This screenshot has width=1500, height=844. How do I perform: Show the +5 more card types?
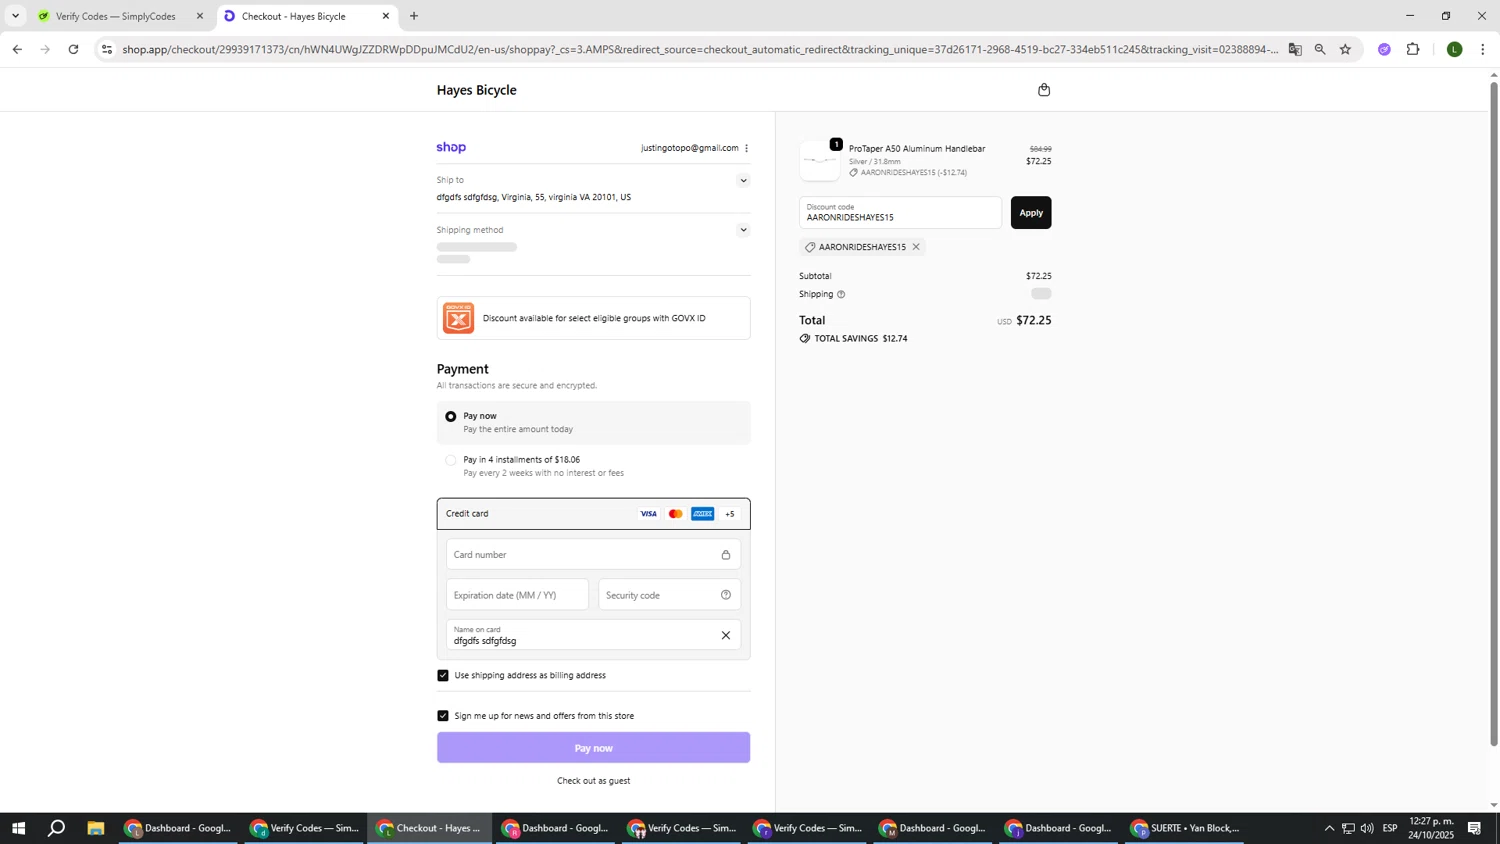[x=730, y=514]
